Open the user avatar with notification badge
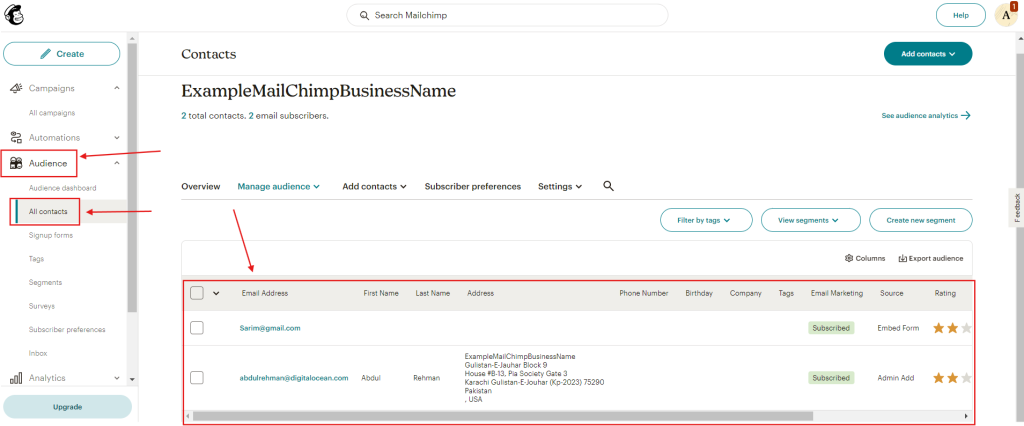Screen dimensions: 1024x426 point(1006,14)
